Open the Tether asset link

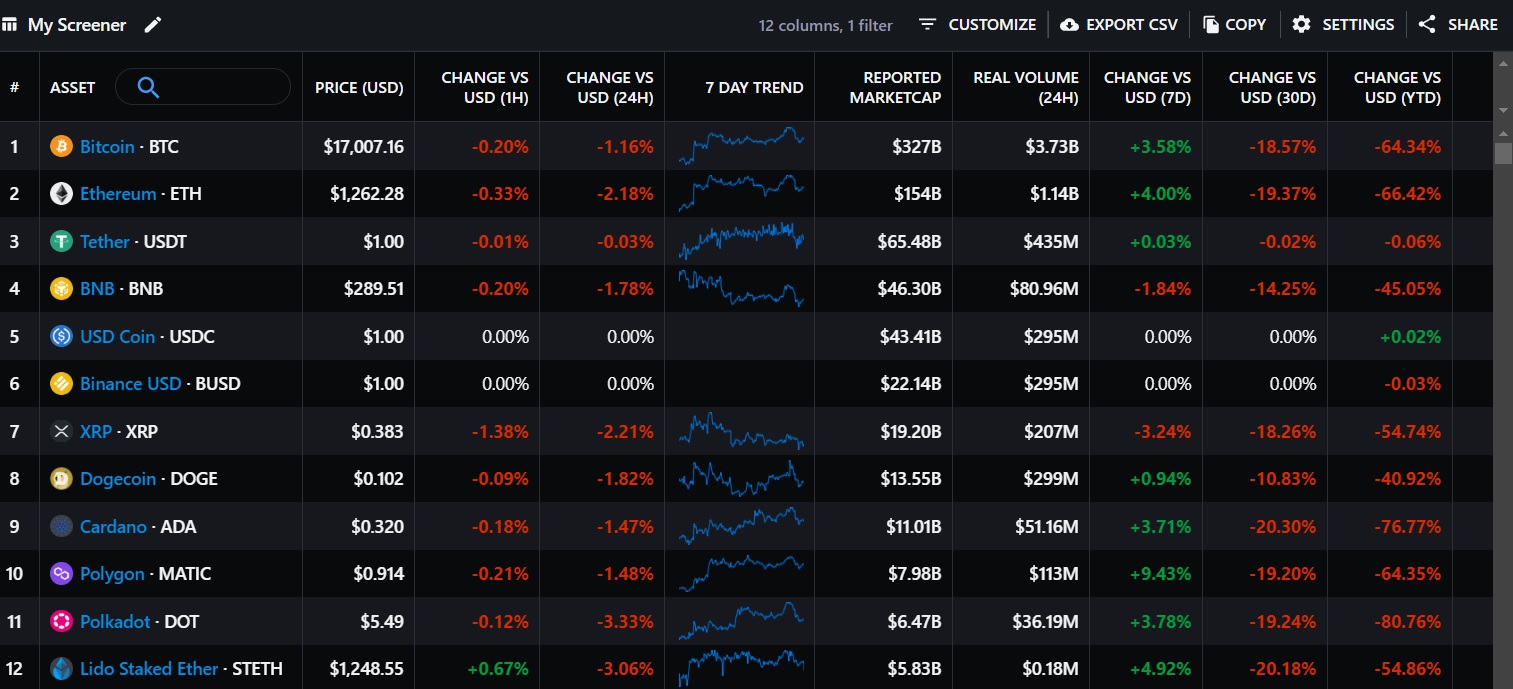click(x=105, y=242)
